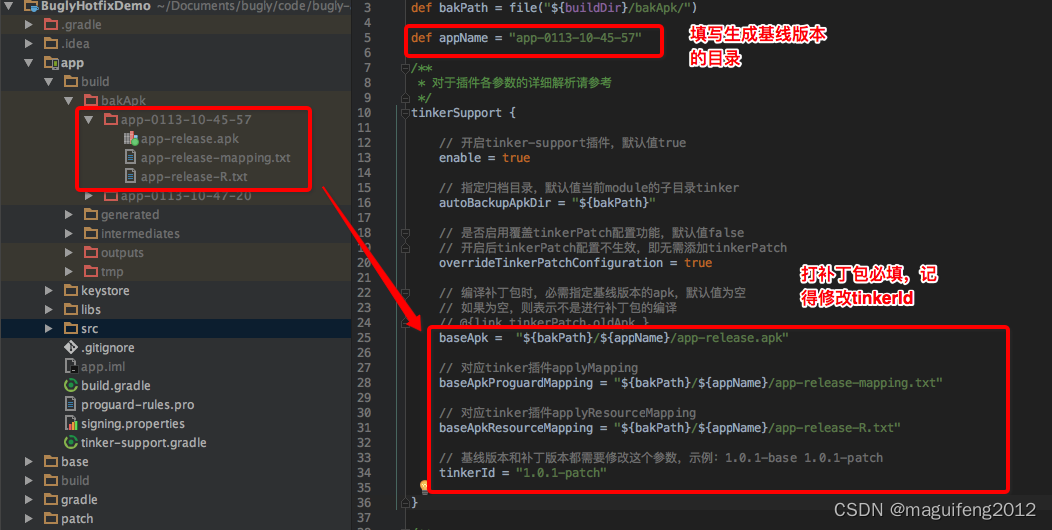
Task: Click the intermediates folder icon
Action: (91, 233)
